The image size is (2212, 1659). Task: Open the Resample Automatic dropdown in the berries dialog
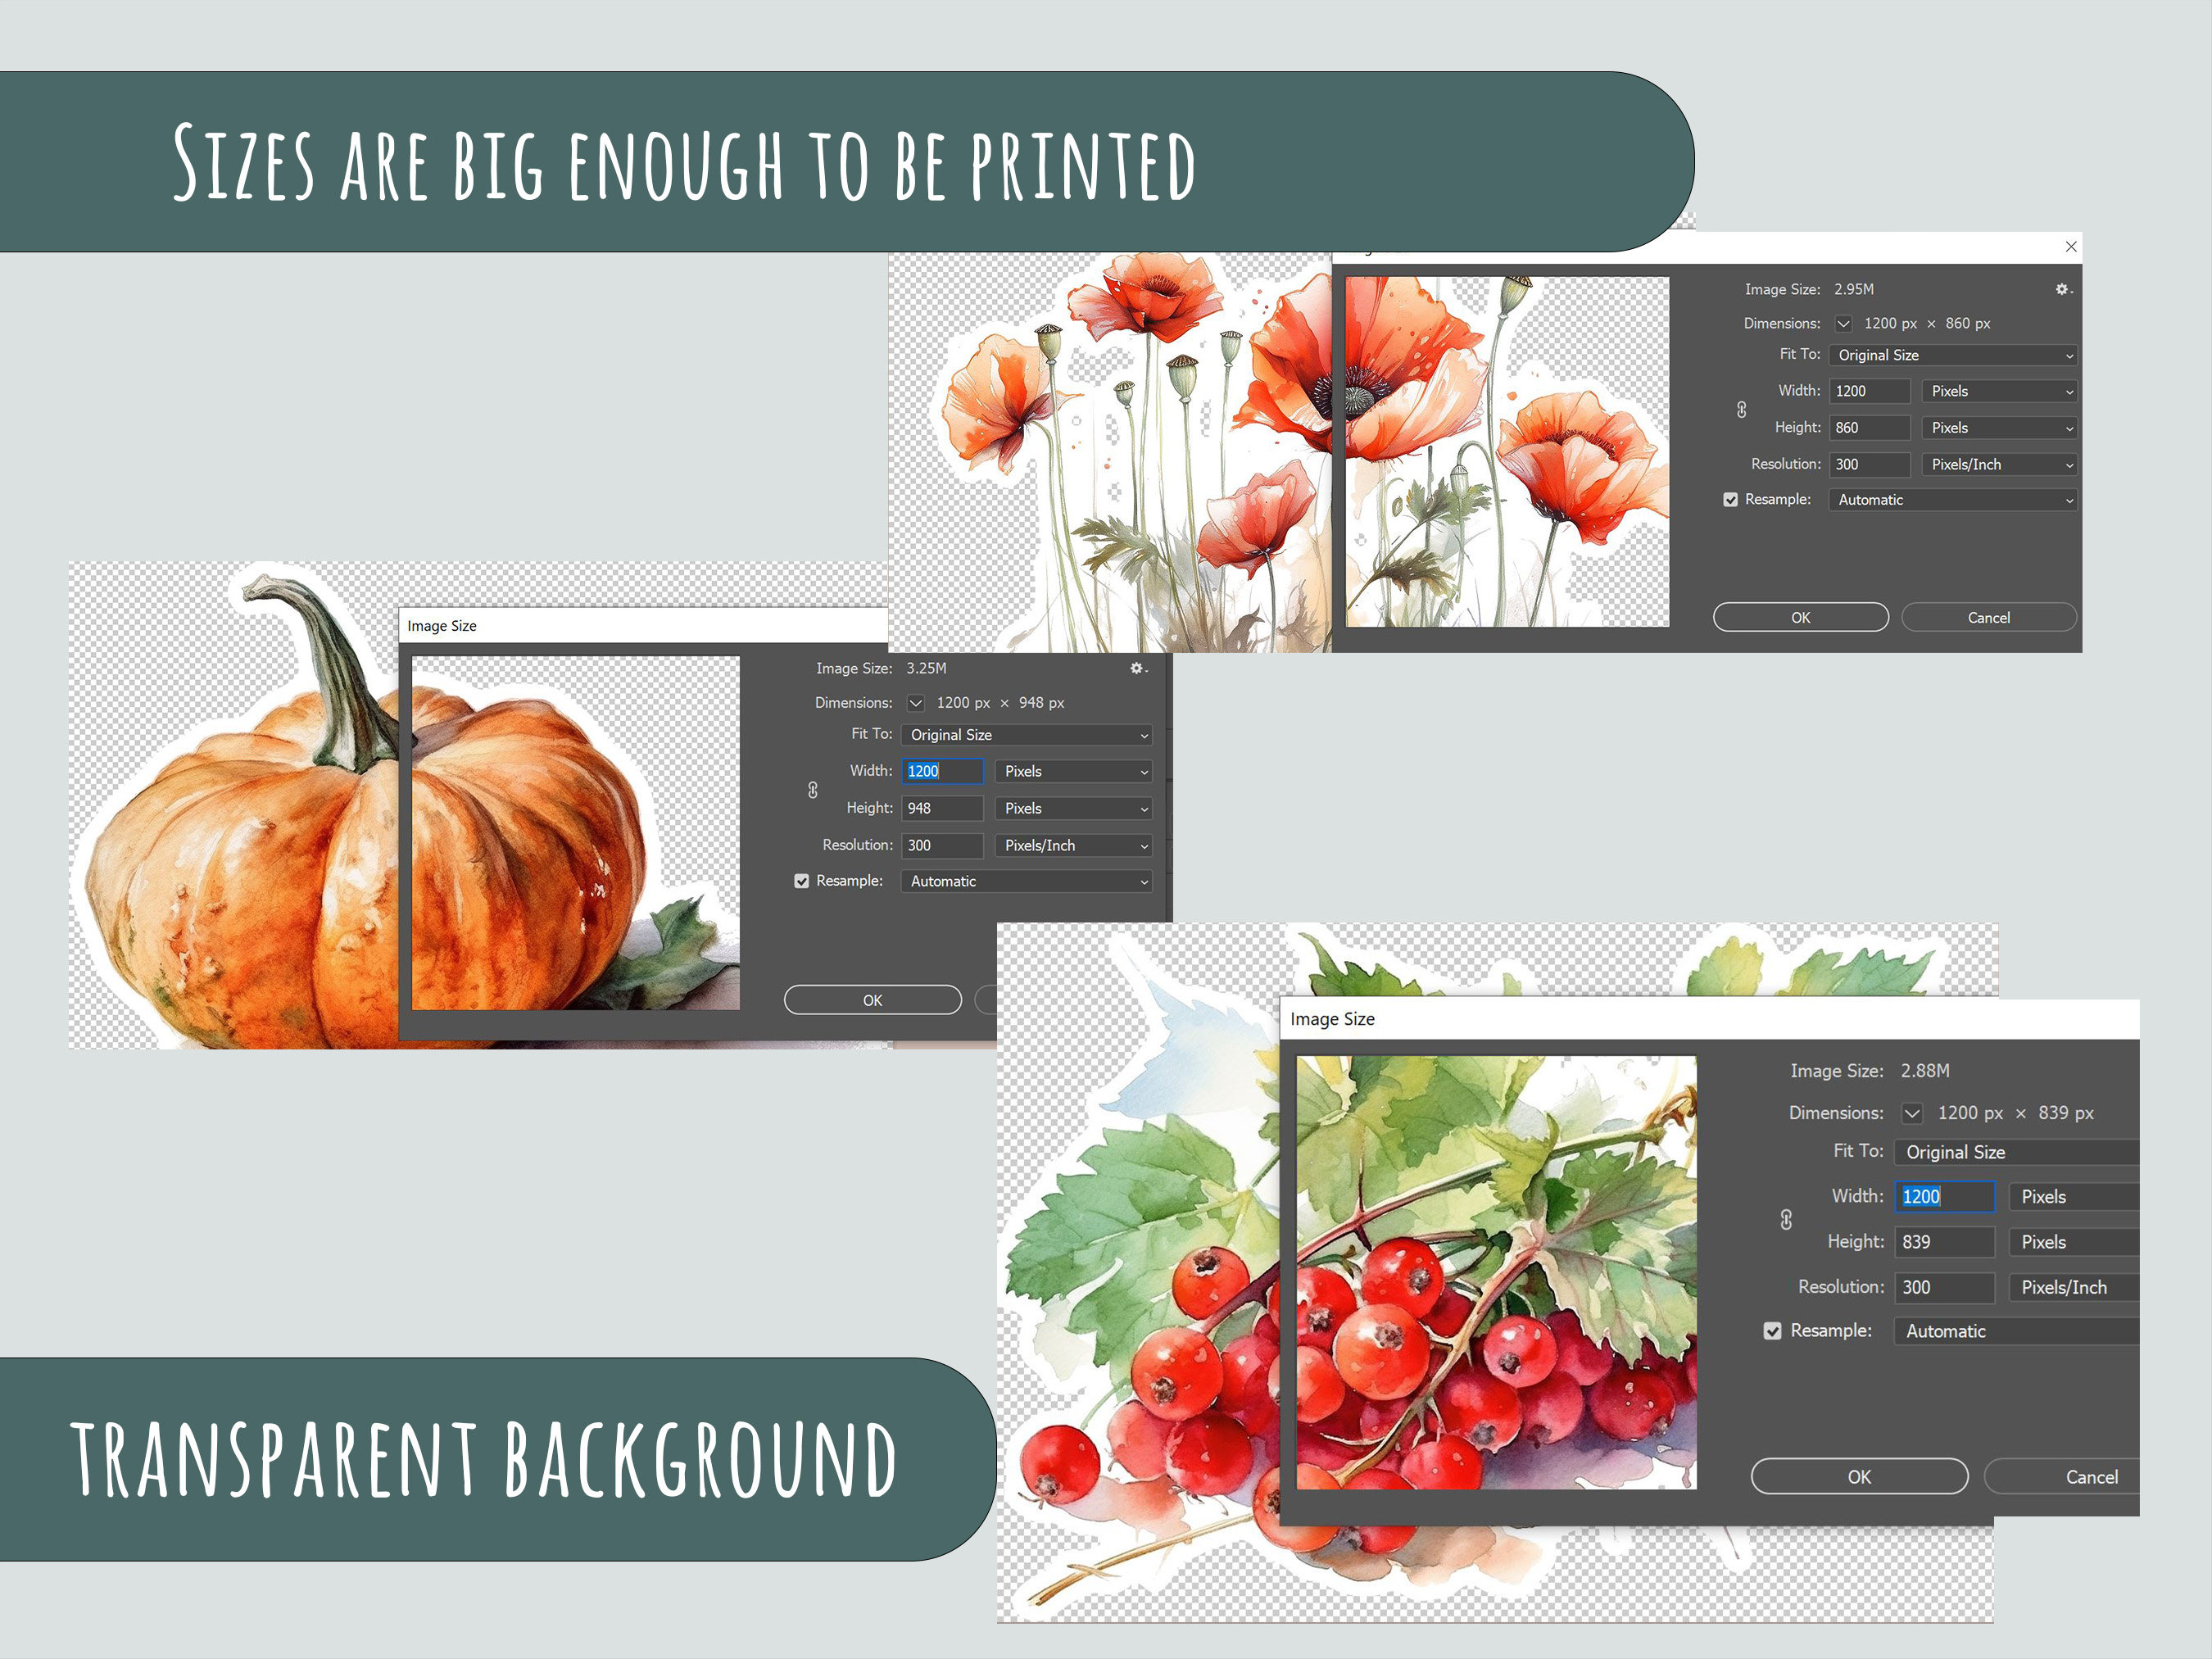pyautogui.click(x=2015, y=1331)
